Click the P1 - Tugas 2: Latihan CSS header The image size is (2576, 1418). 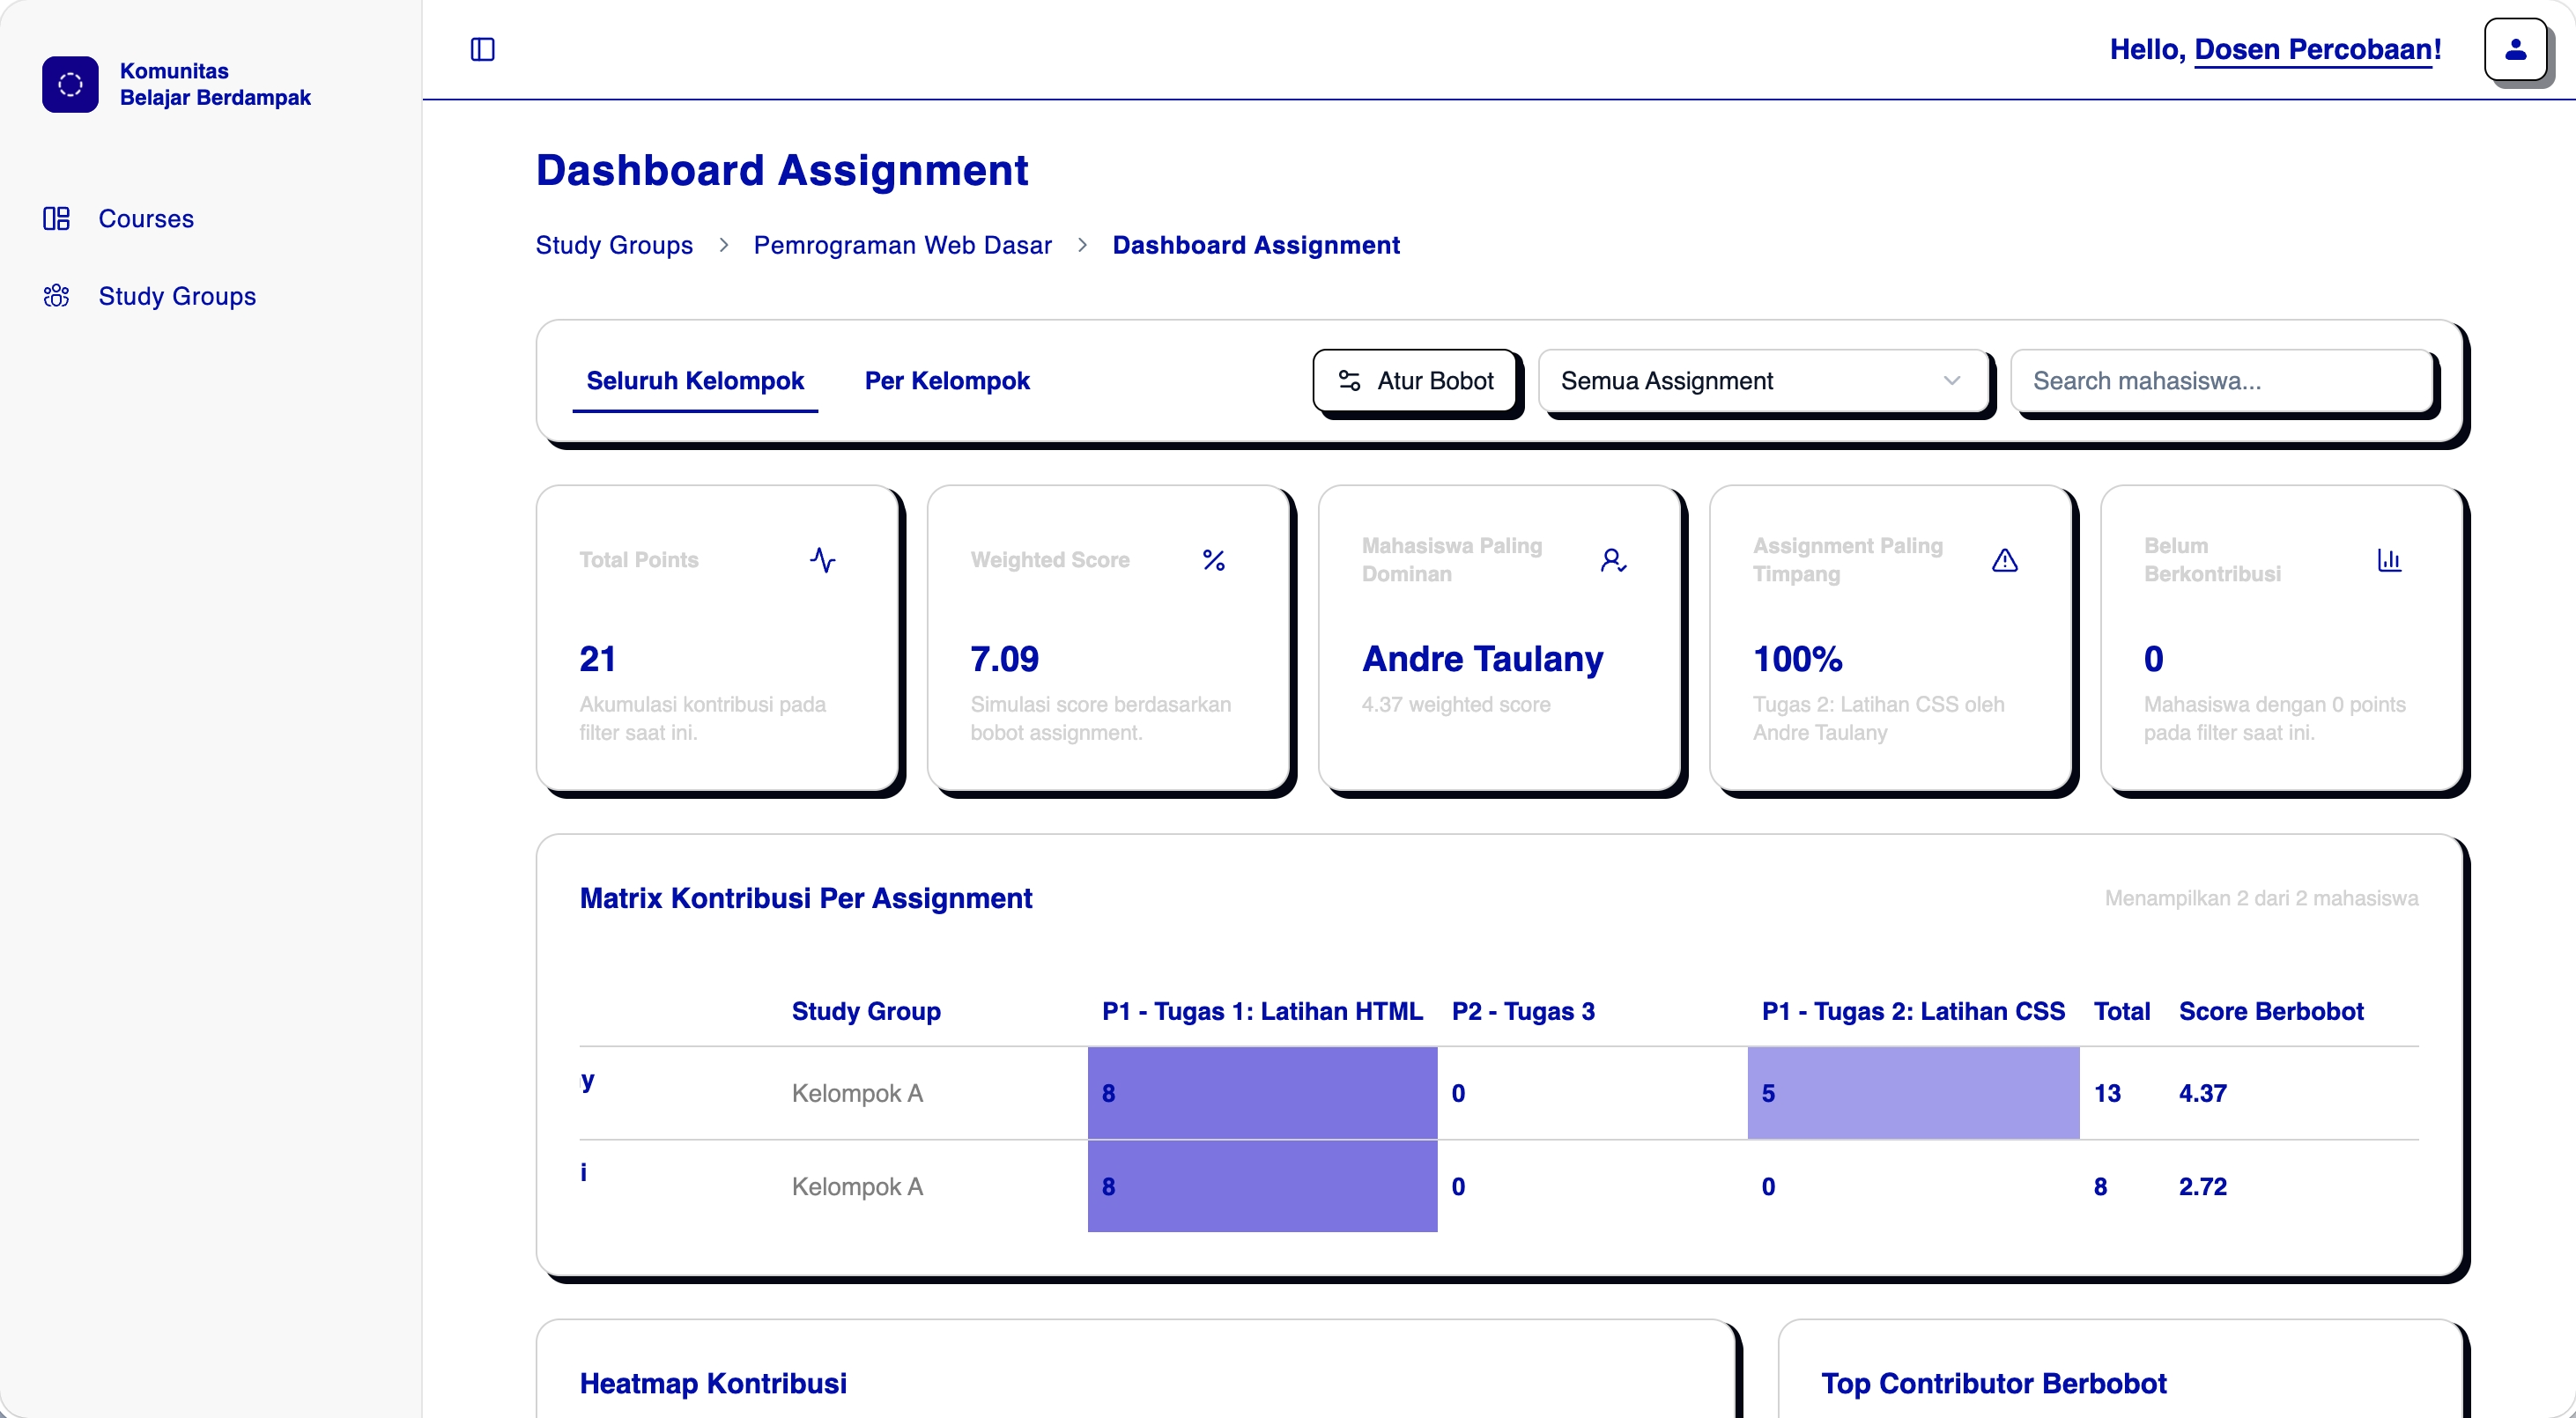pos(1913,1011)
